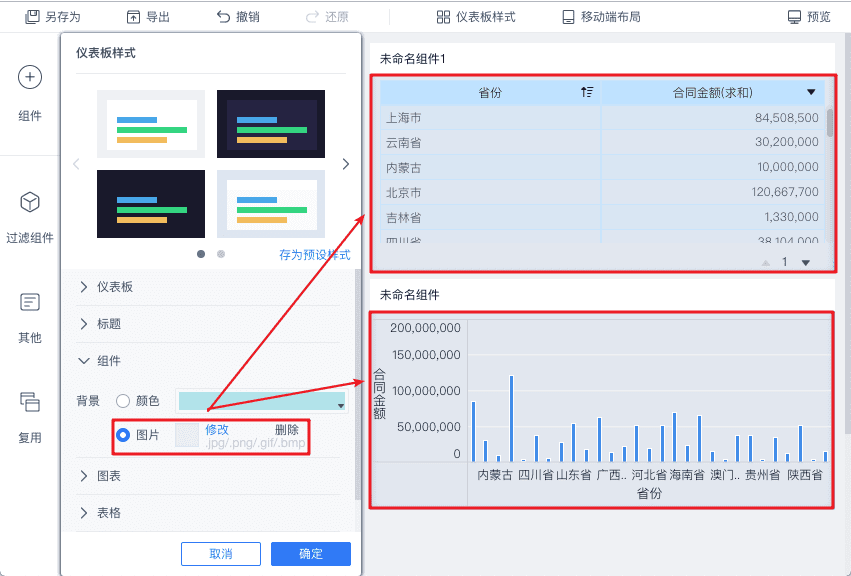
Task: Click the 北京市 table cell
Action: click(491, 192)
